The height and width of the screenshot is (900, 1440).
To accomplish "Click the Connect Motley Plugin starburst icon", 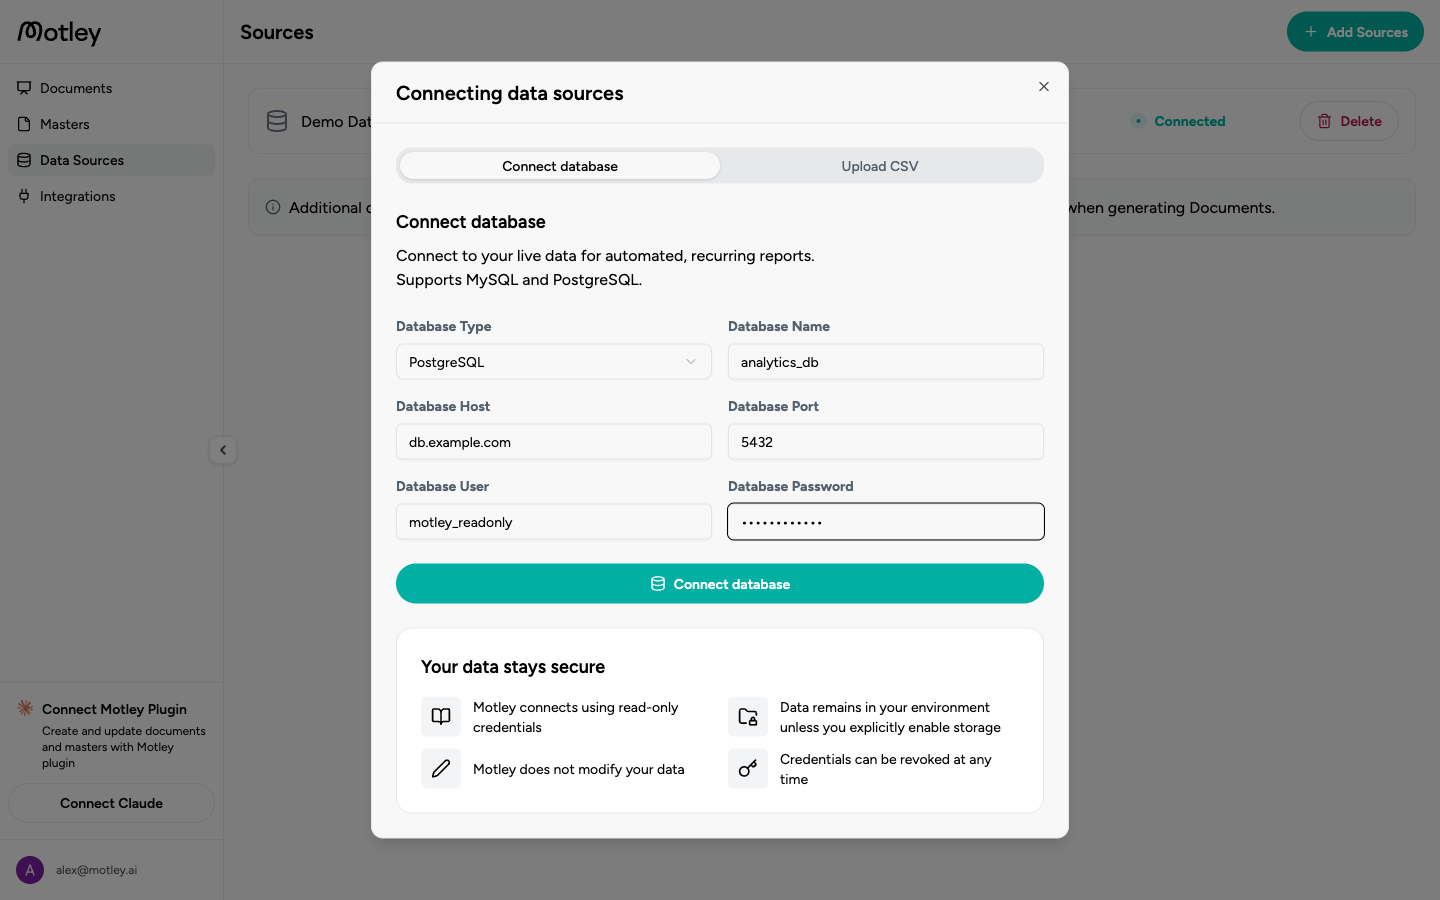I will (x=25, y=708).
